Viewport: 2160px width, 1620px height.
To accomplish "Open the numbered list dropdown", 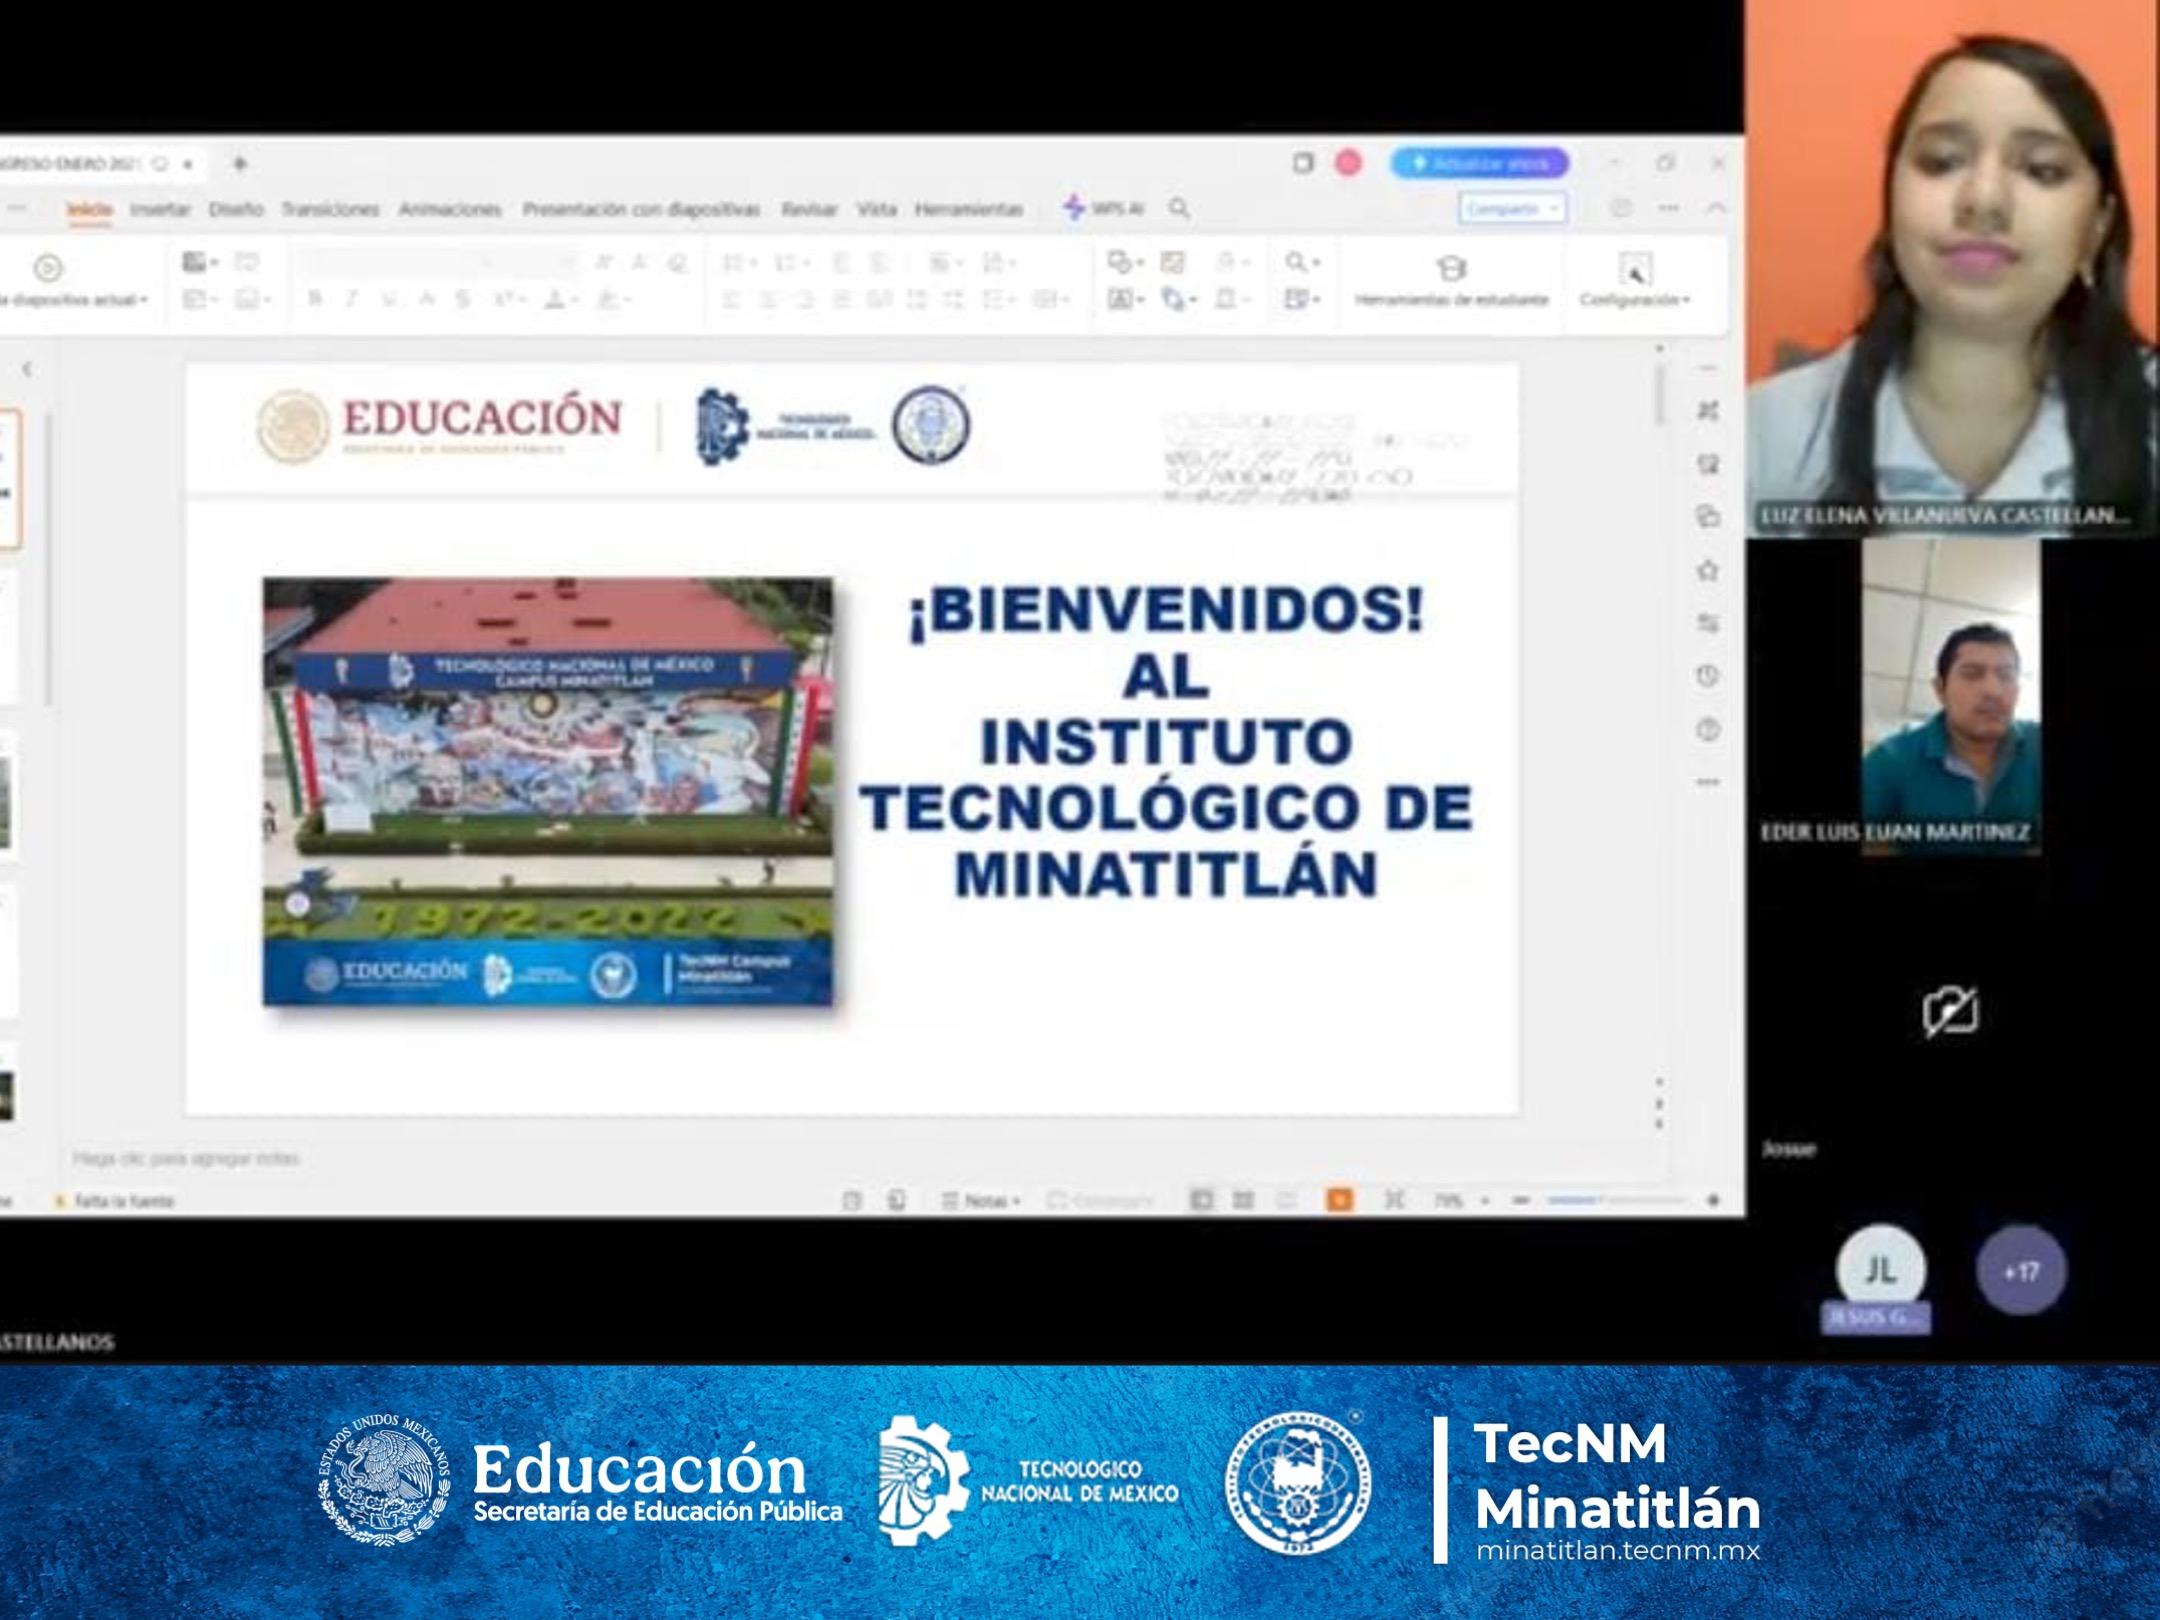I will pyautogui.click(x=792, y=263).
